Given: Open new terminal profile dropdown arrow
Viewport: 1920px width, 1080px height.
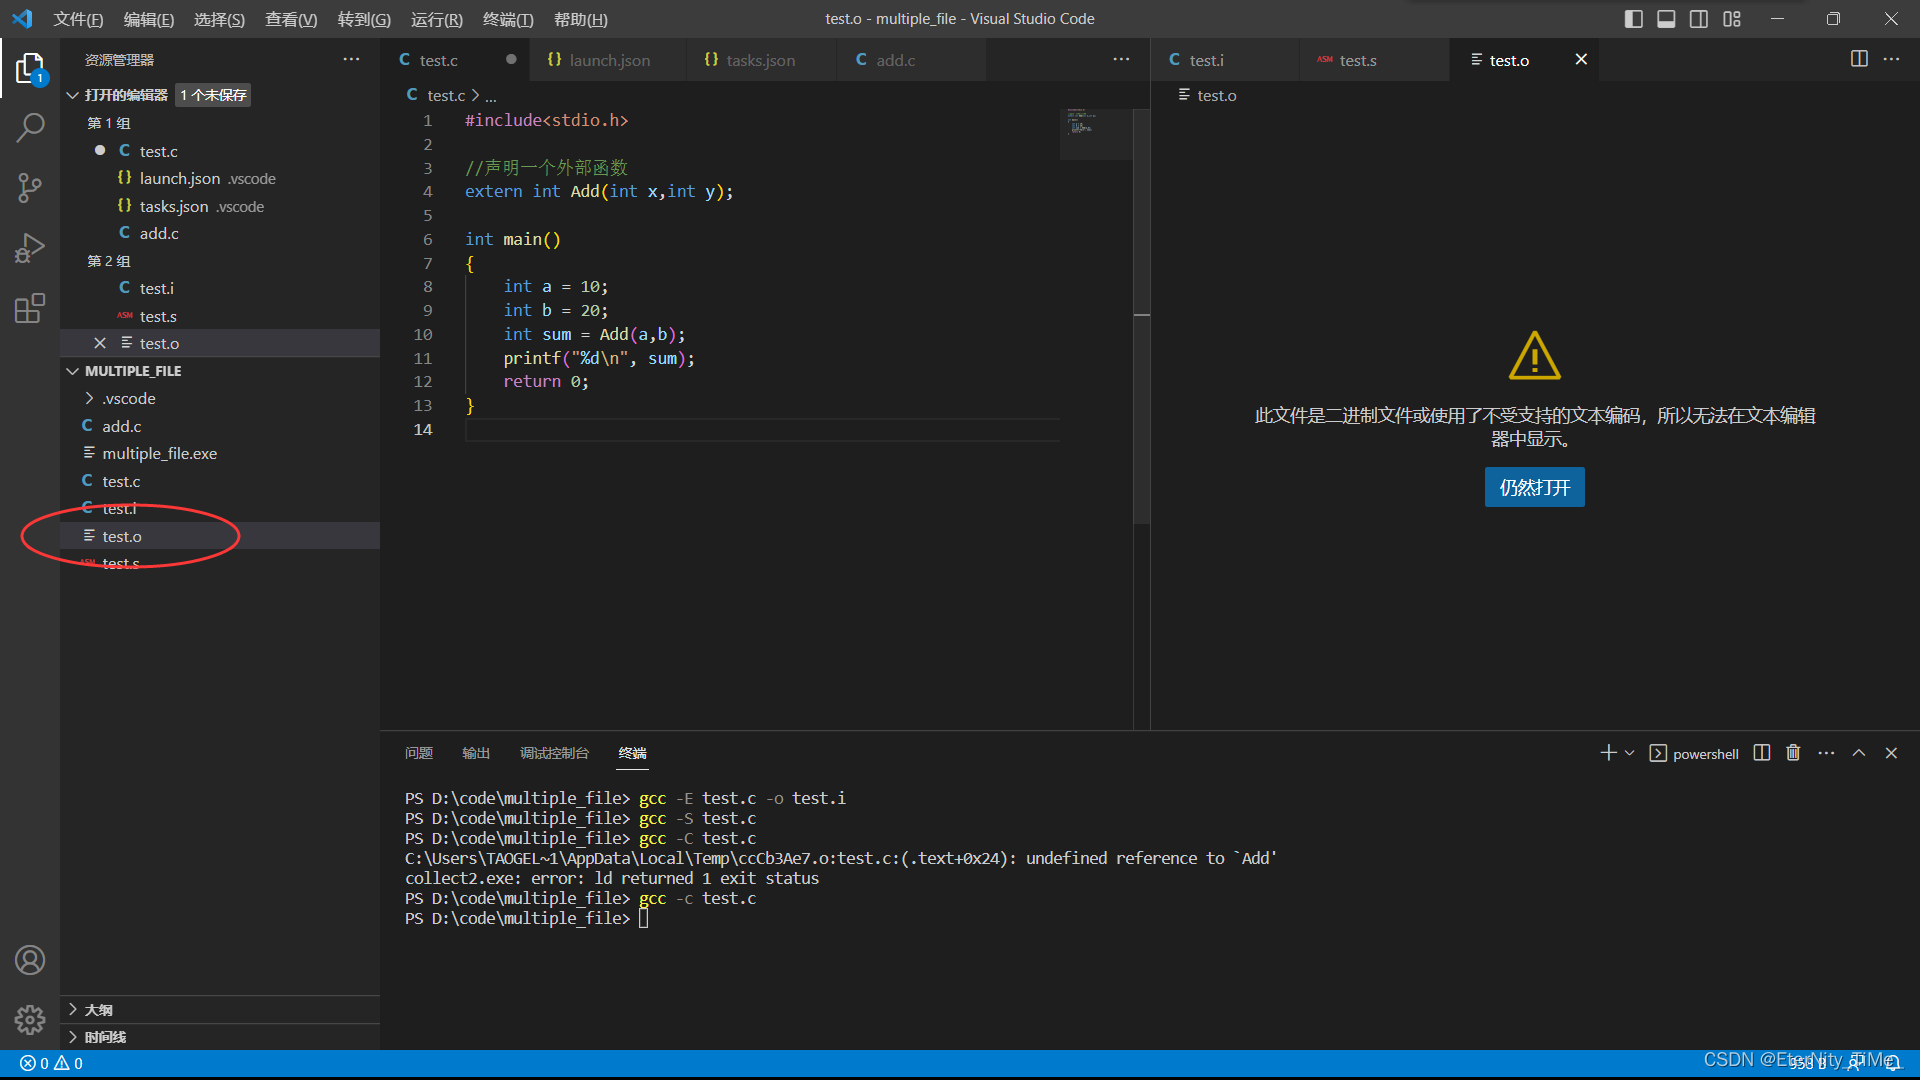Looking at the screenshot, I should (x=1630, y=753).
